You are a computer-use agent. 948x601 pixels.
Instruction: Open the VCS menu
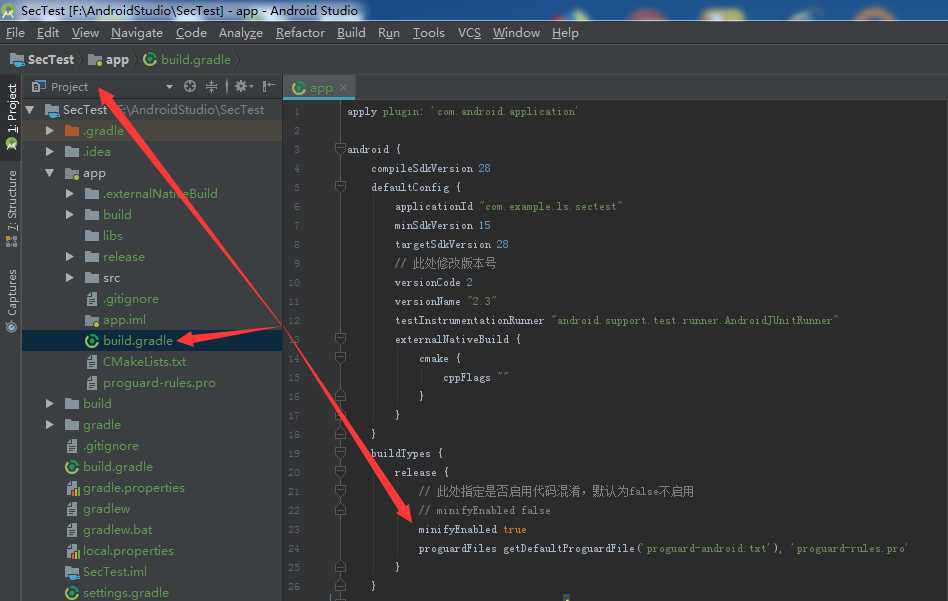click(x=469, y=33)
